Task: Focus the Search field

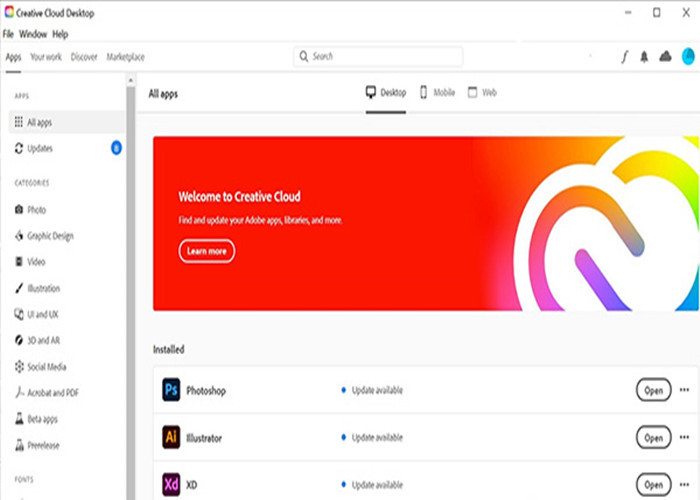Action: pos(378,57)
